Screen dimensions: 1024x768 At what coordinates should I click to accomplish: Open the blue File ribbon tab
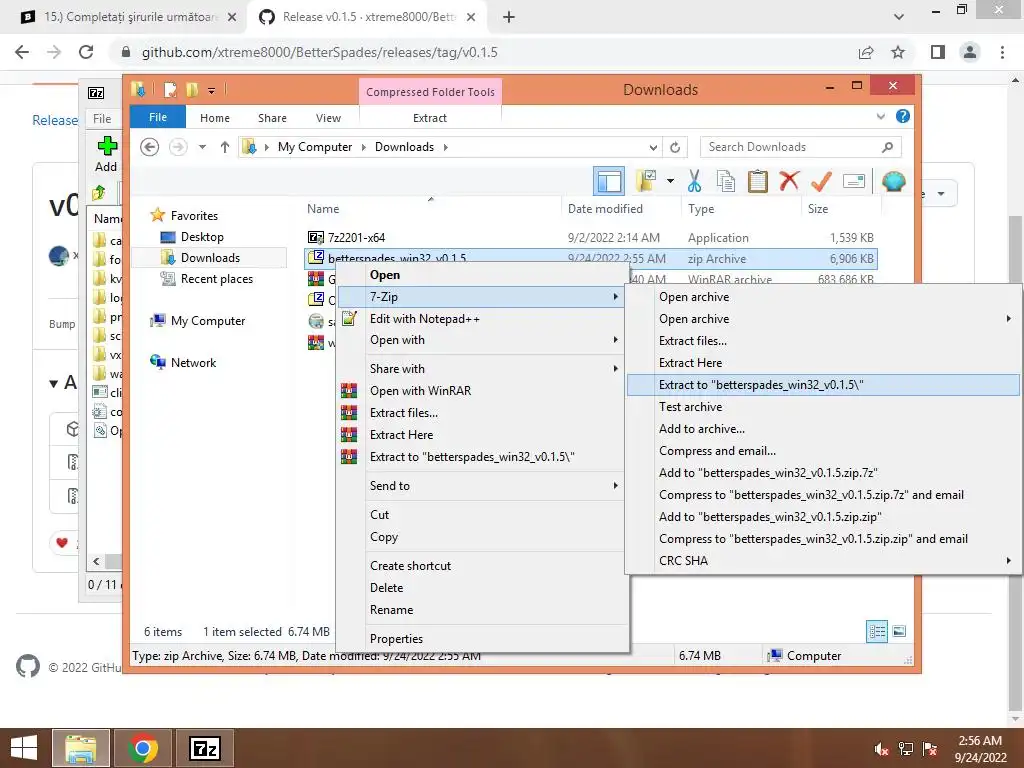158,117
